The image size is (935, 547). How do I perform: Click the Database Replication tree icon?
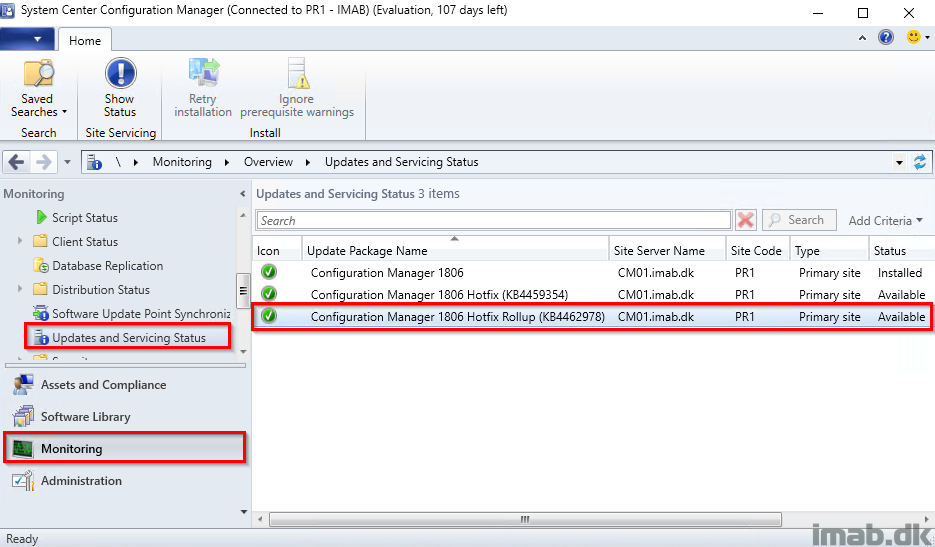point(41,265)
